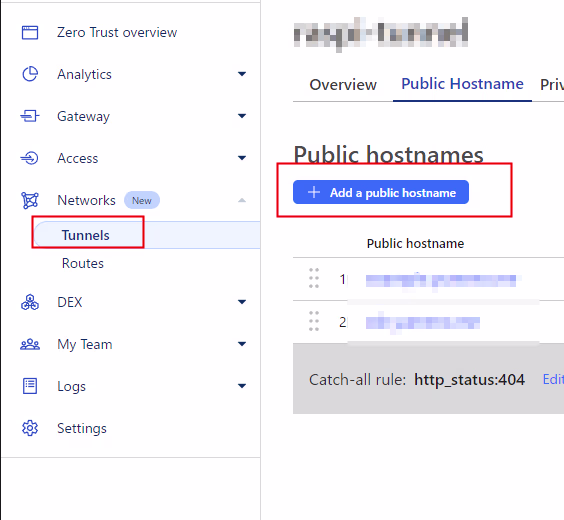Go to Zero Trust overview
564x520 pixels.
[x=117, y=32]
